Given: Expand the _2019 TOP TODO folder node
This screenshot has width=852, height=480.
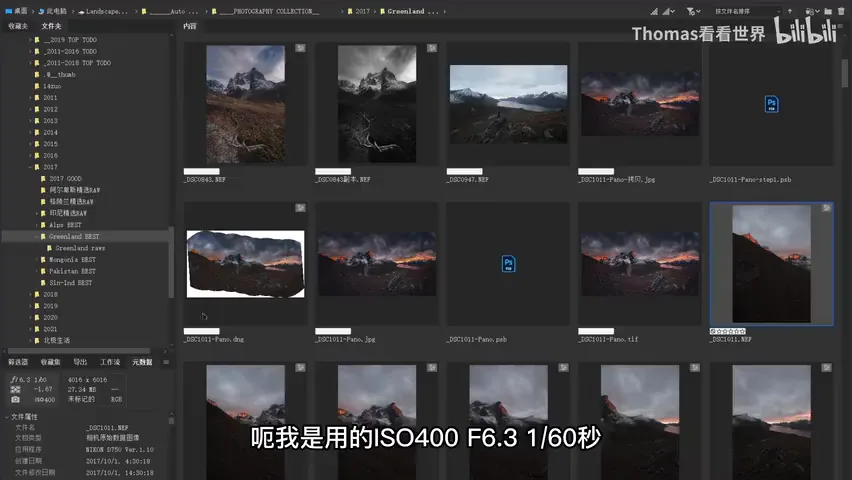Looking at the screenshot, I should [30, 40].
